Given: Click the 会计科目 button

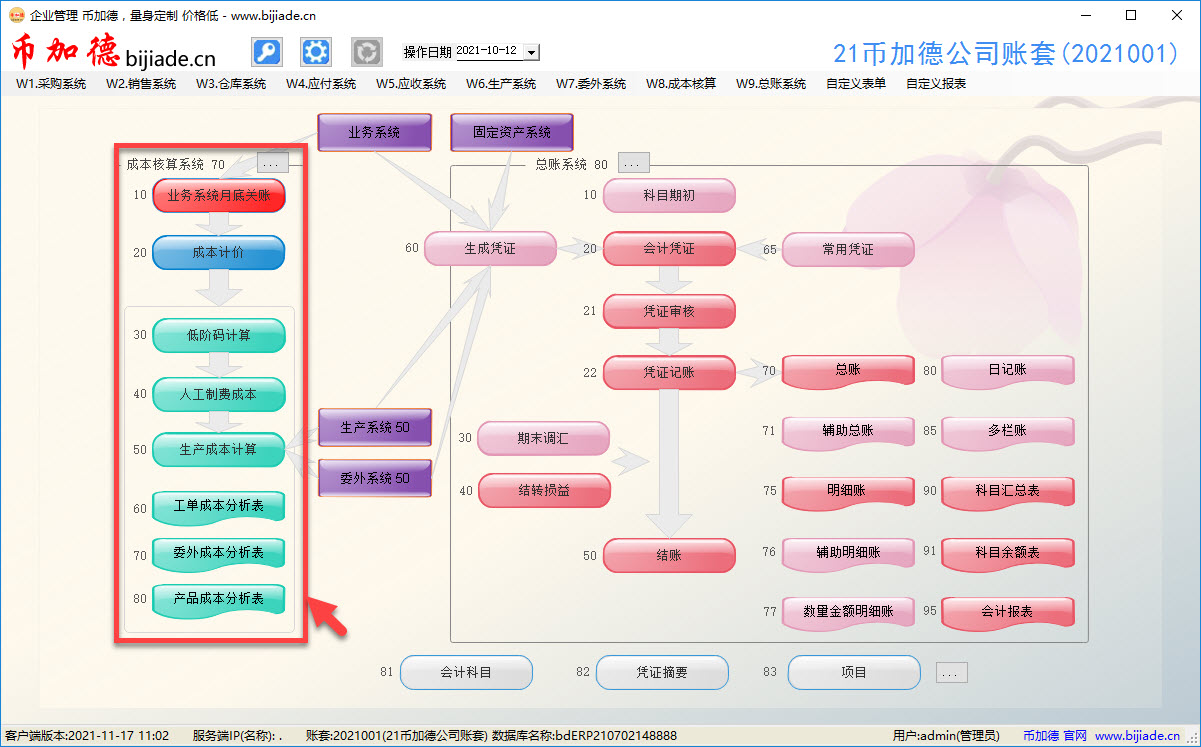Looking at the screenshot, I should (466, 673).
